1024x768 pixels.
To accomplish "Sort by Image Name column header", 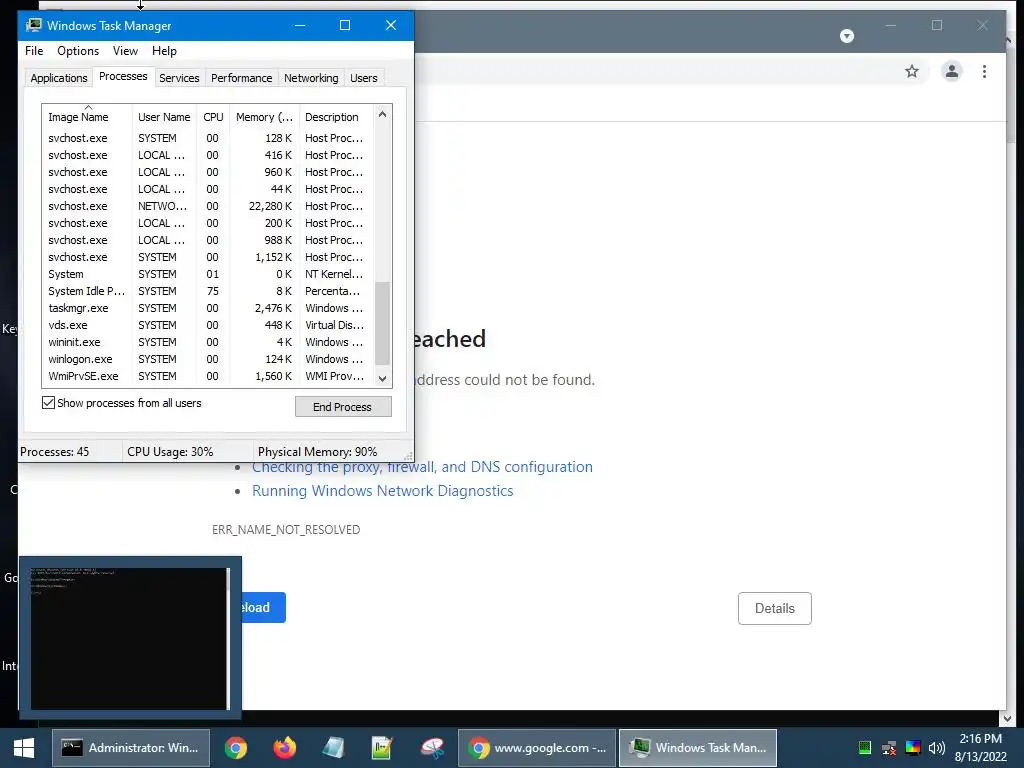I will tap(87, 117).
